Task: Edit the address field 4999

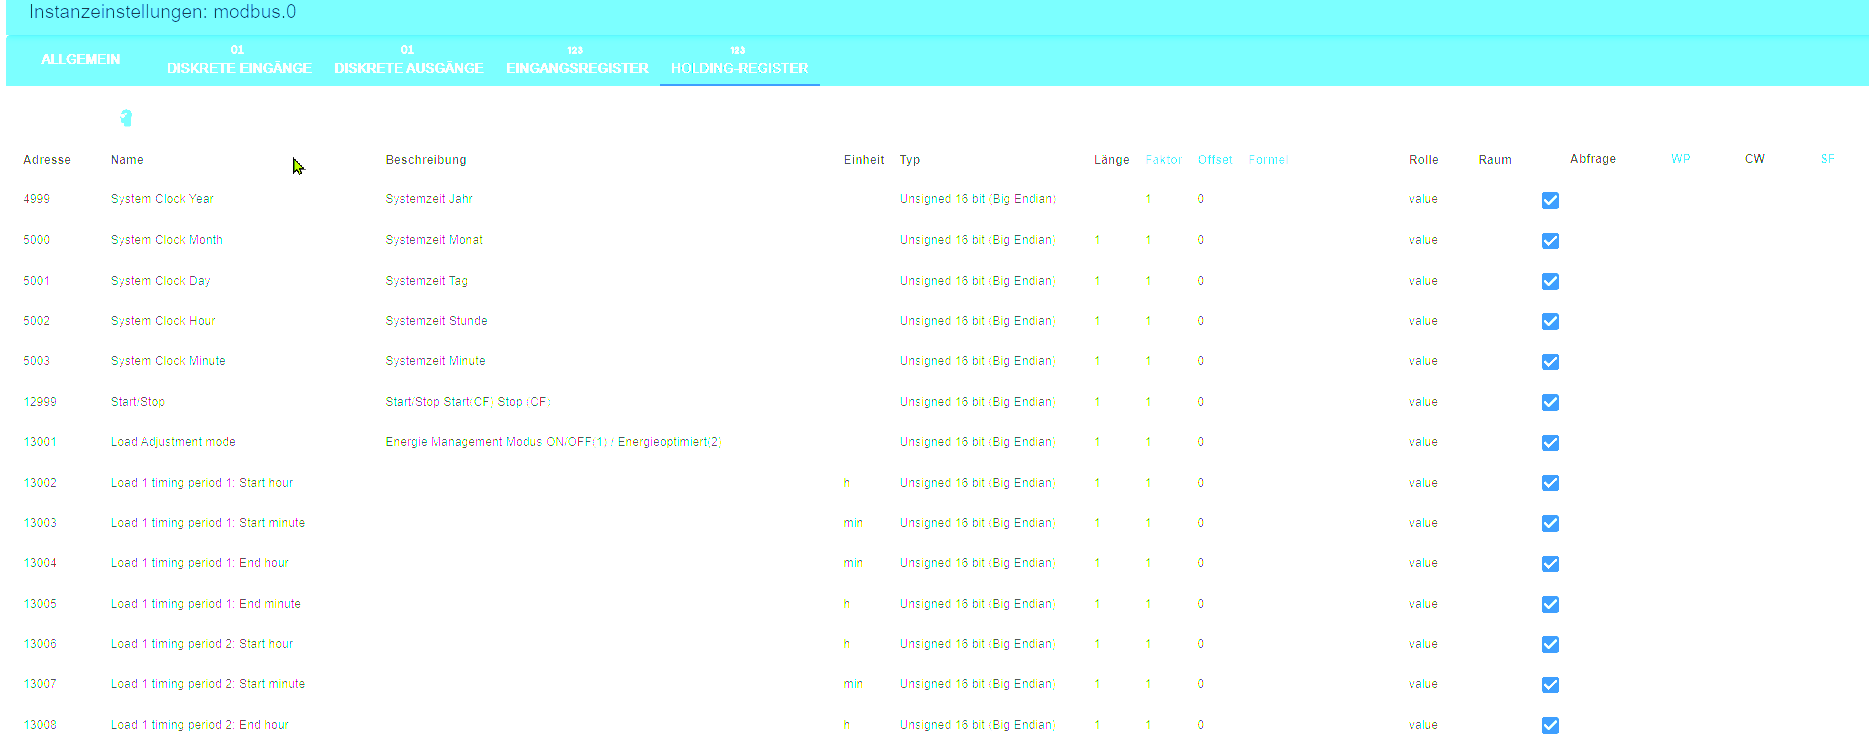Action: tap(37, 199)
